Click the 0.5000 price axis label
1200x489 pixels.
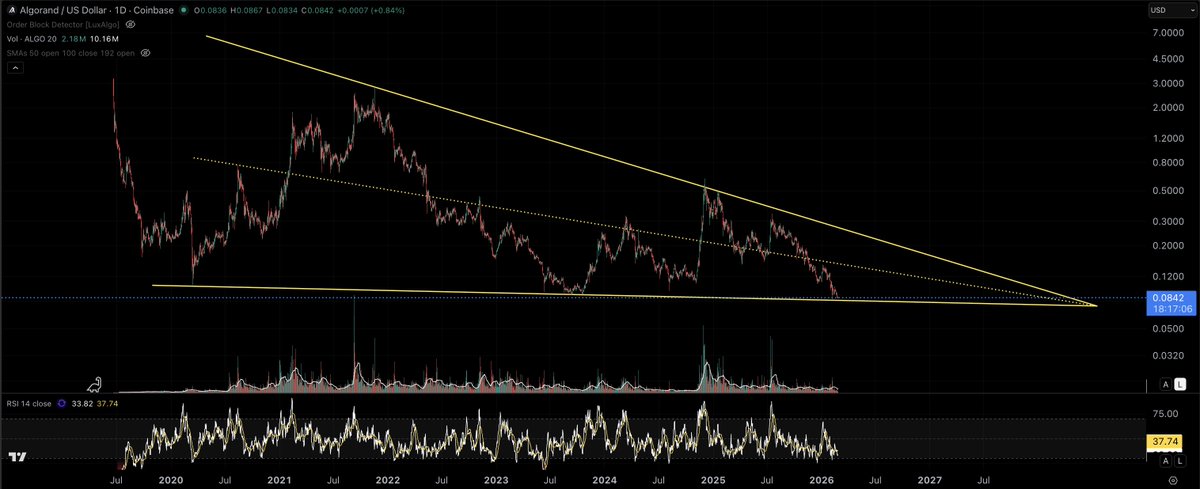(x=1168, y=191)
